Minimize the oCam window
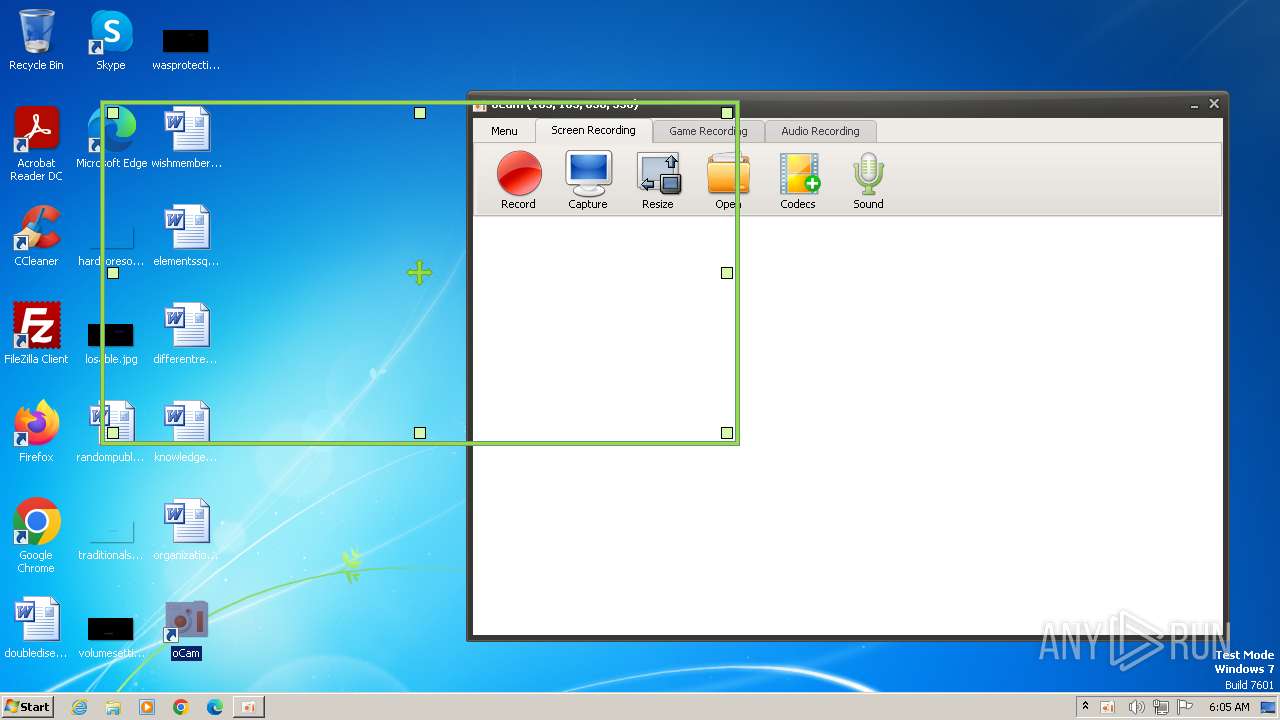 pyautogui.click(x=1195, y=105)
